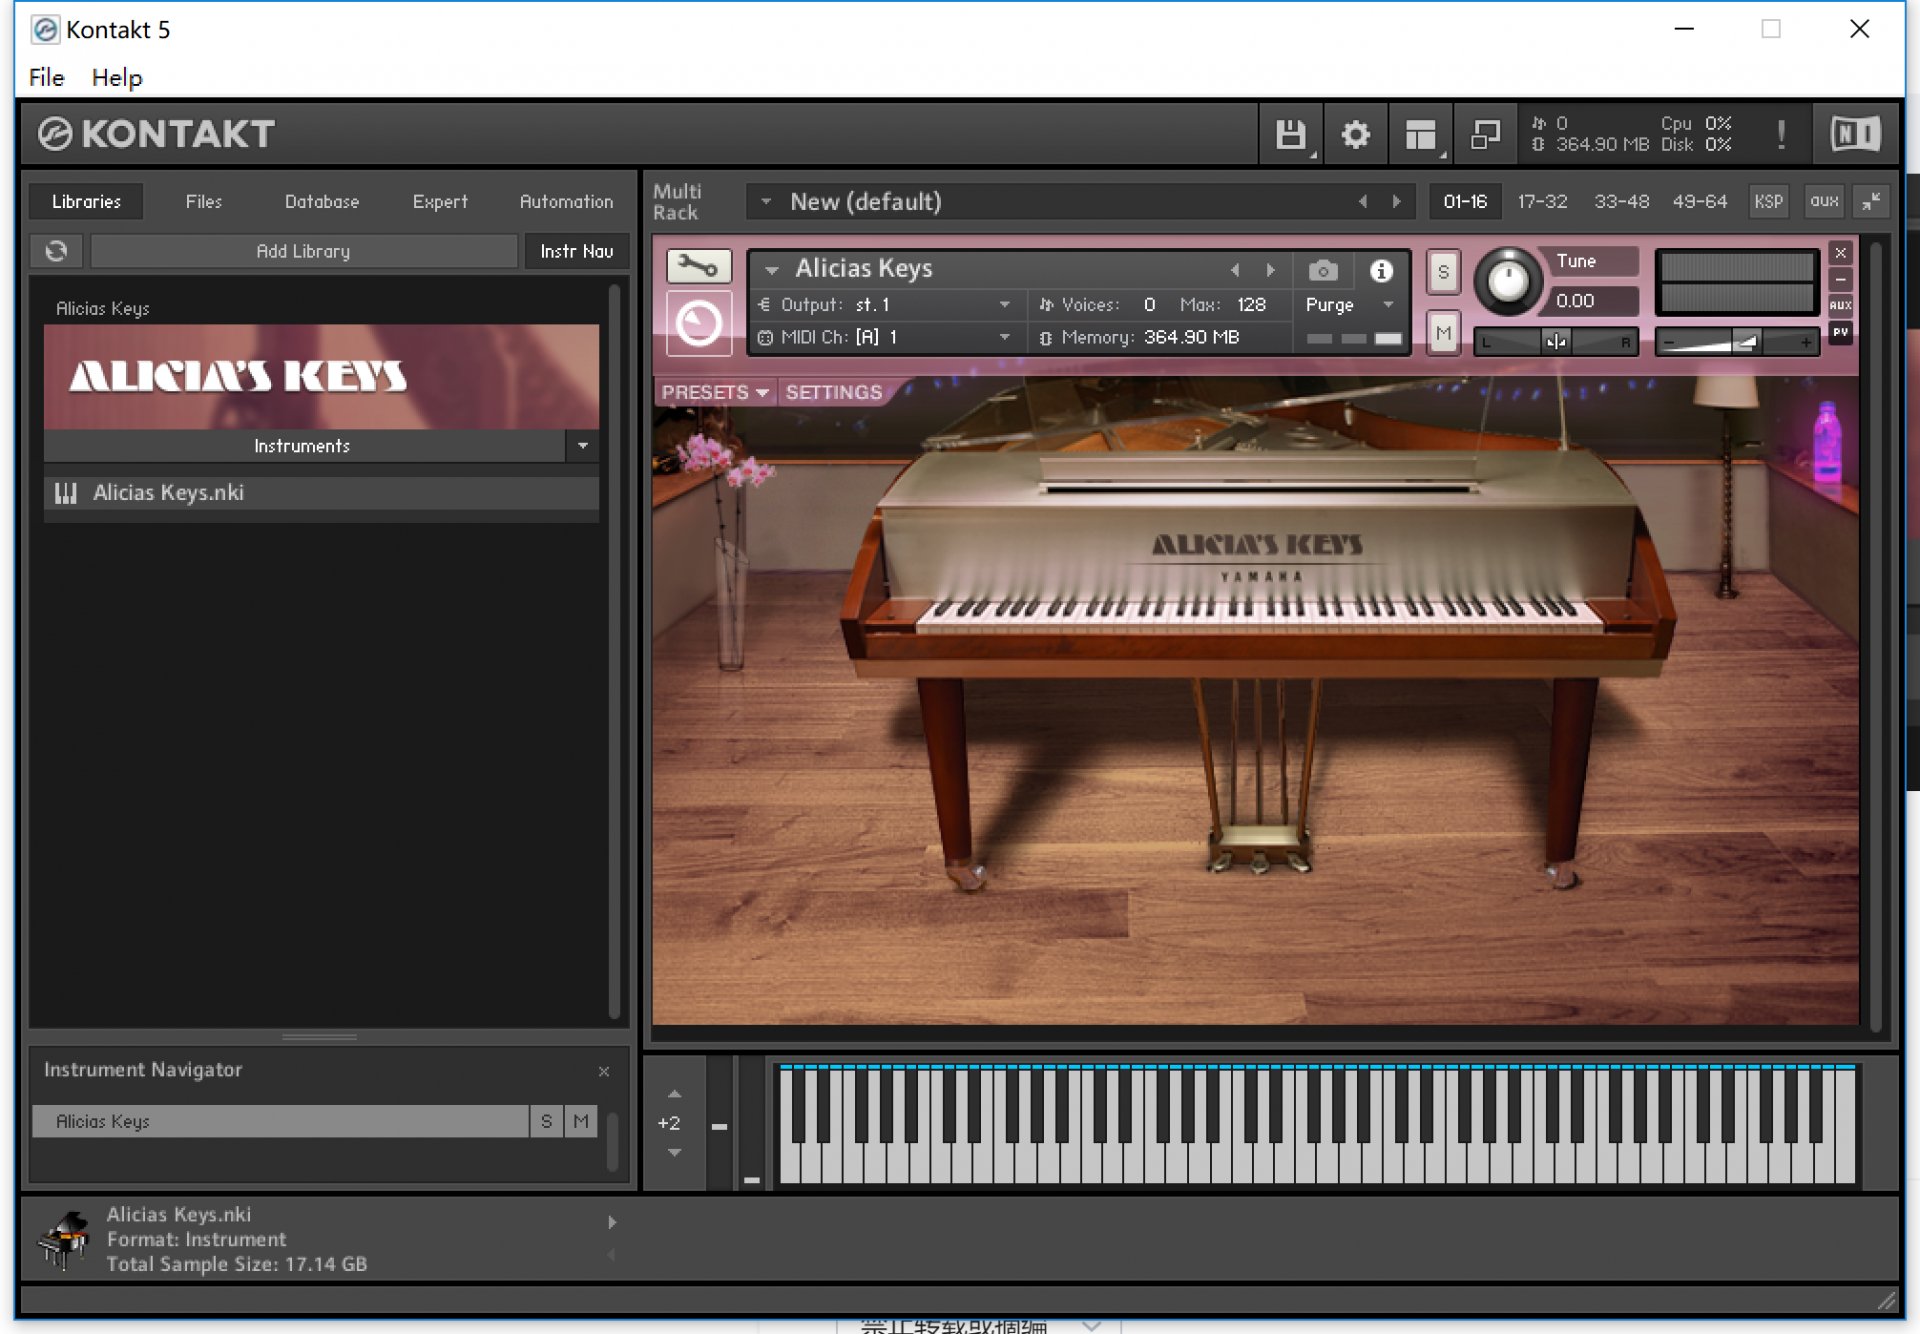The width and height of the screenshot is (1920, 1334).
Task: Switch to Database tab
Action: (x=322, y=201)
